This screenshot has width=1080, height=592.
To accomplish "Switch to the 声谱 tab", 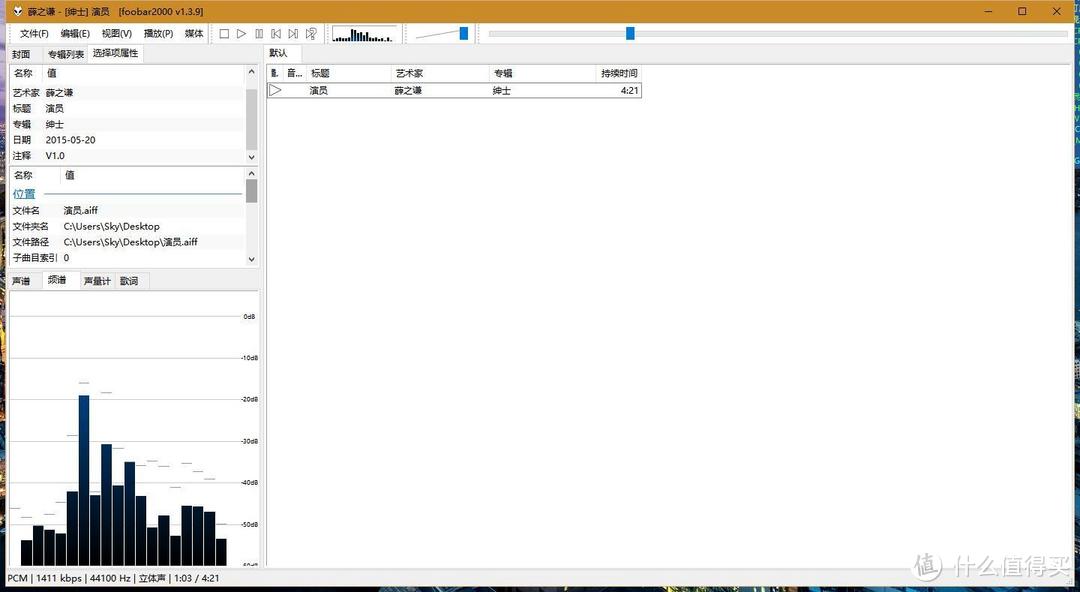I will pos(21,280).
